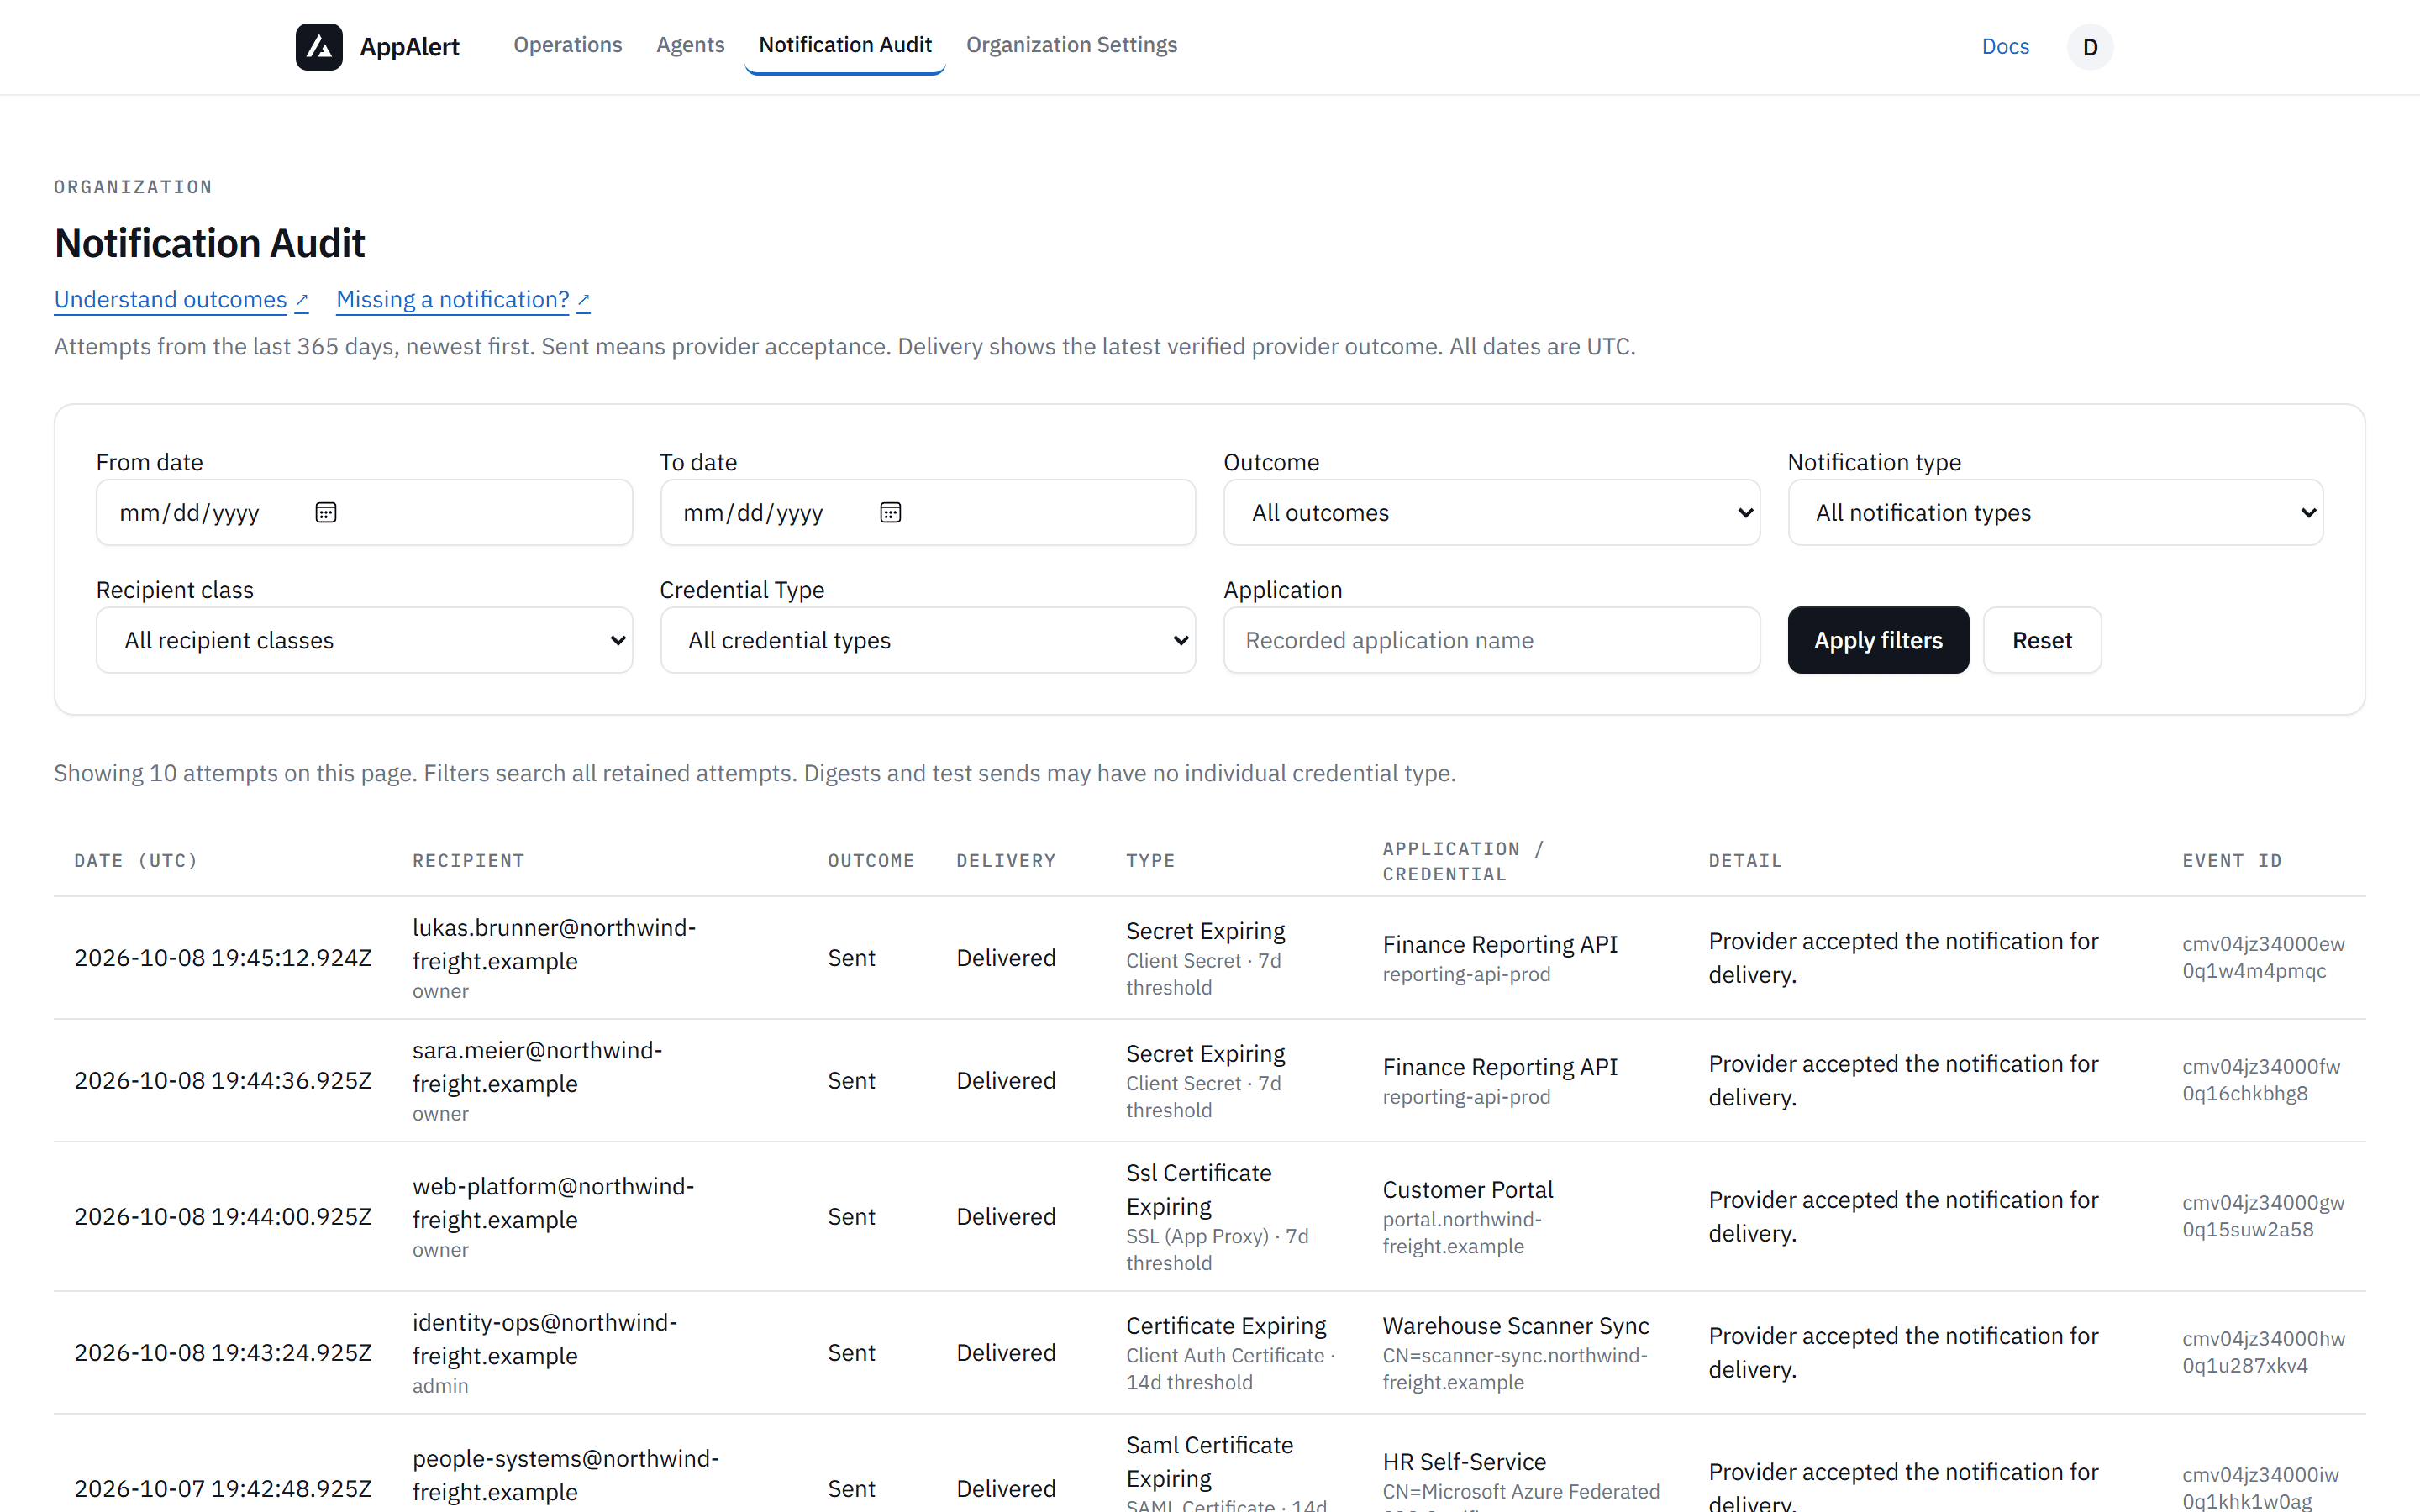The image size is (2420, 1512).
Task: Go to the Operations tab
Action: click(568, 45)
